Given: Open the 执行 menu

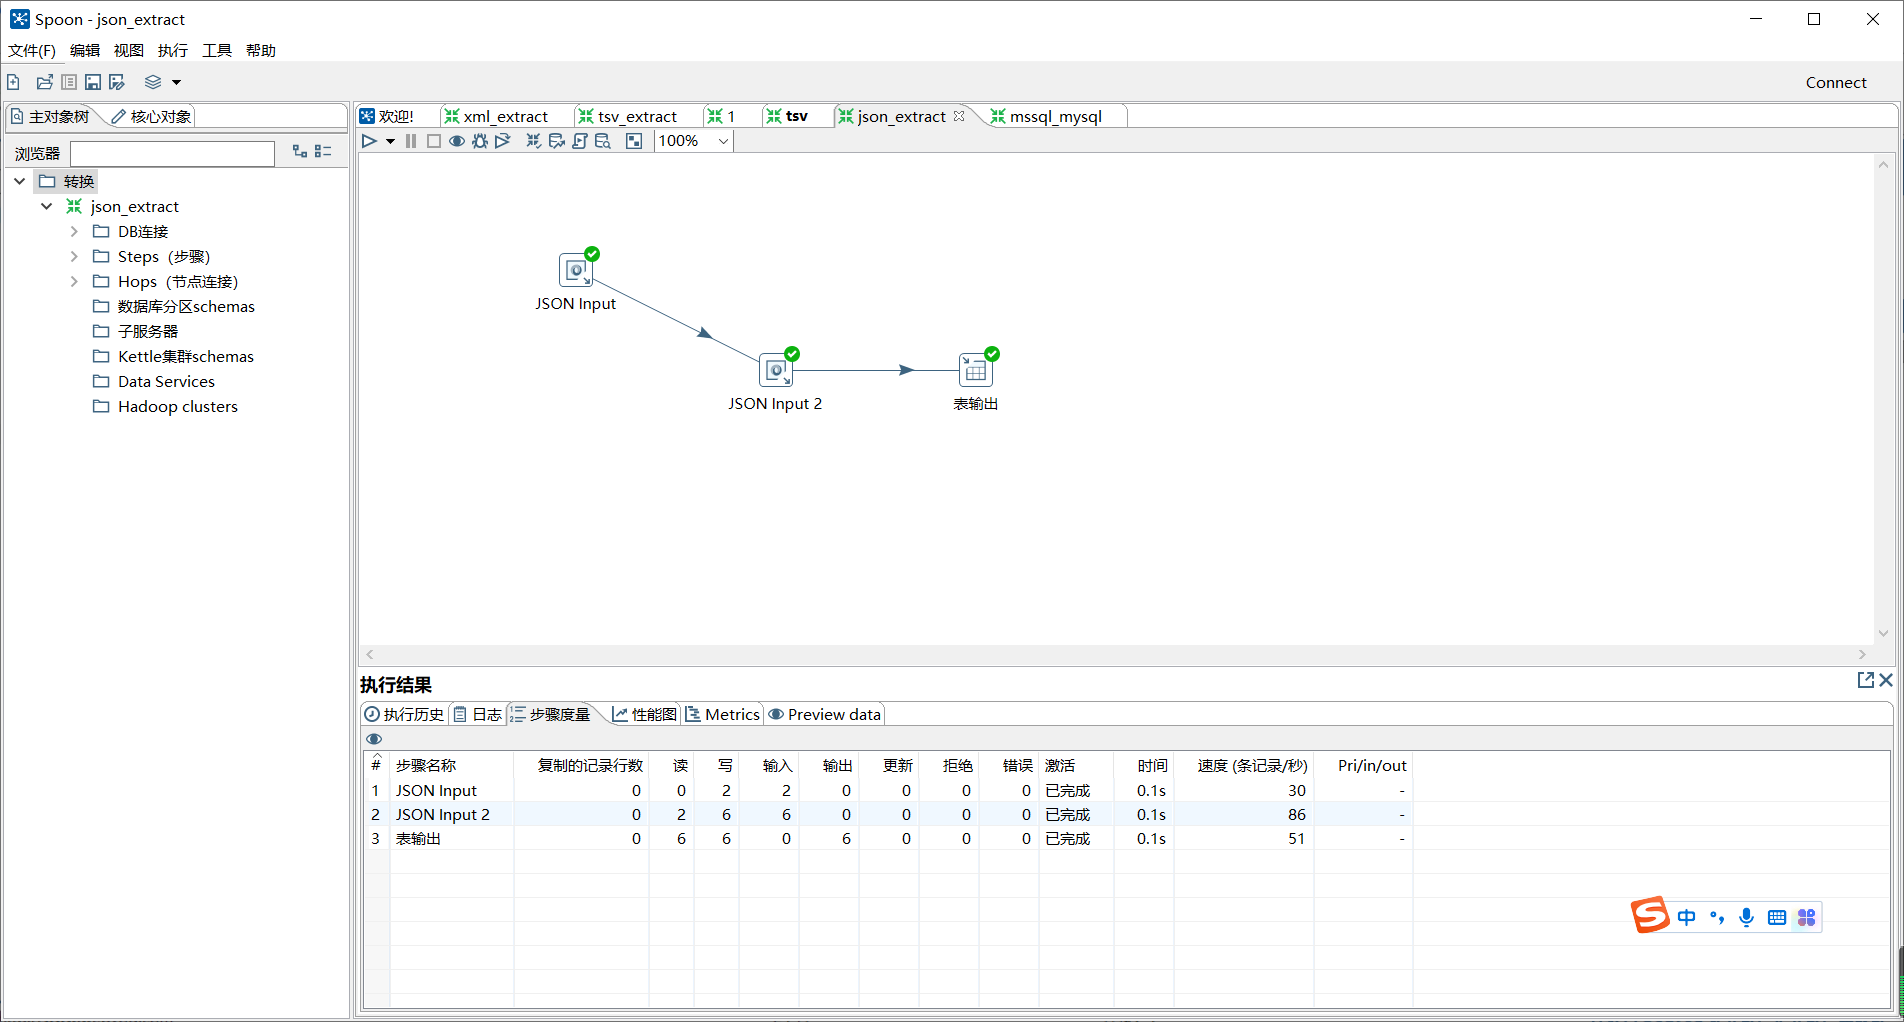Looking at the screenshot, I should click(x=173, y=51).
